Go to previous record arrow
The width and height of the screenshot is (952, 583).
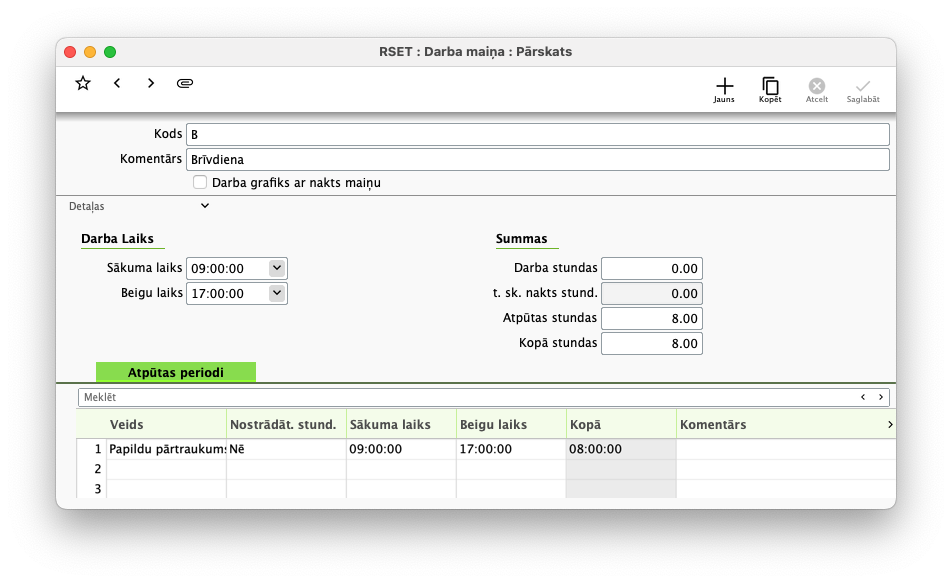(117, 83)
